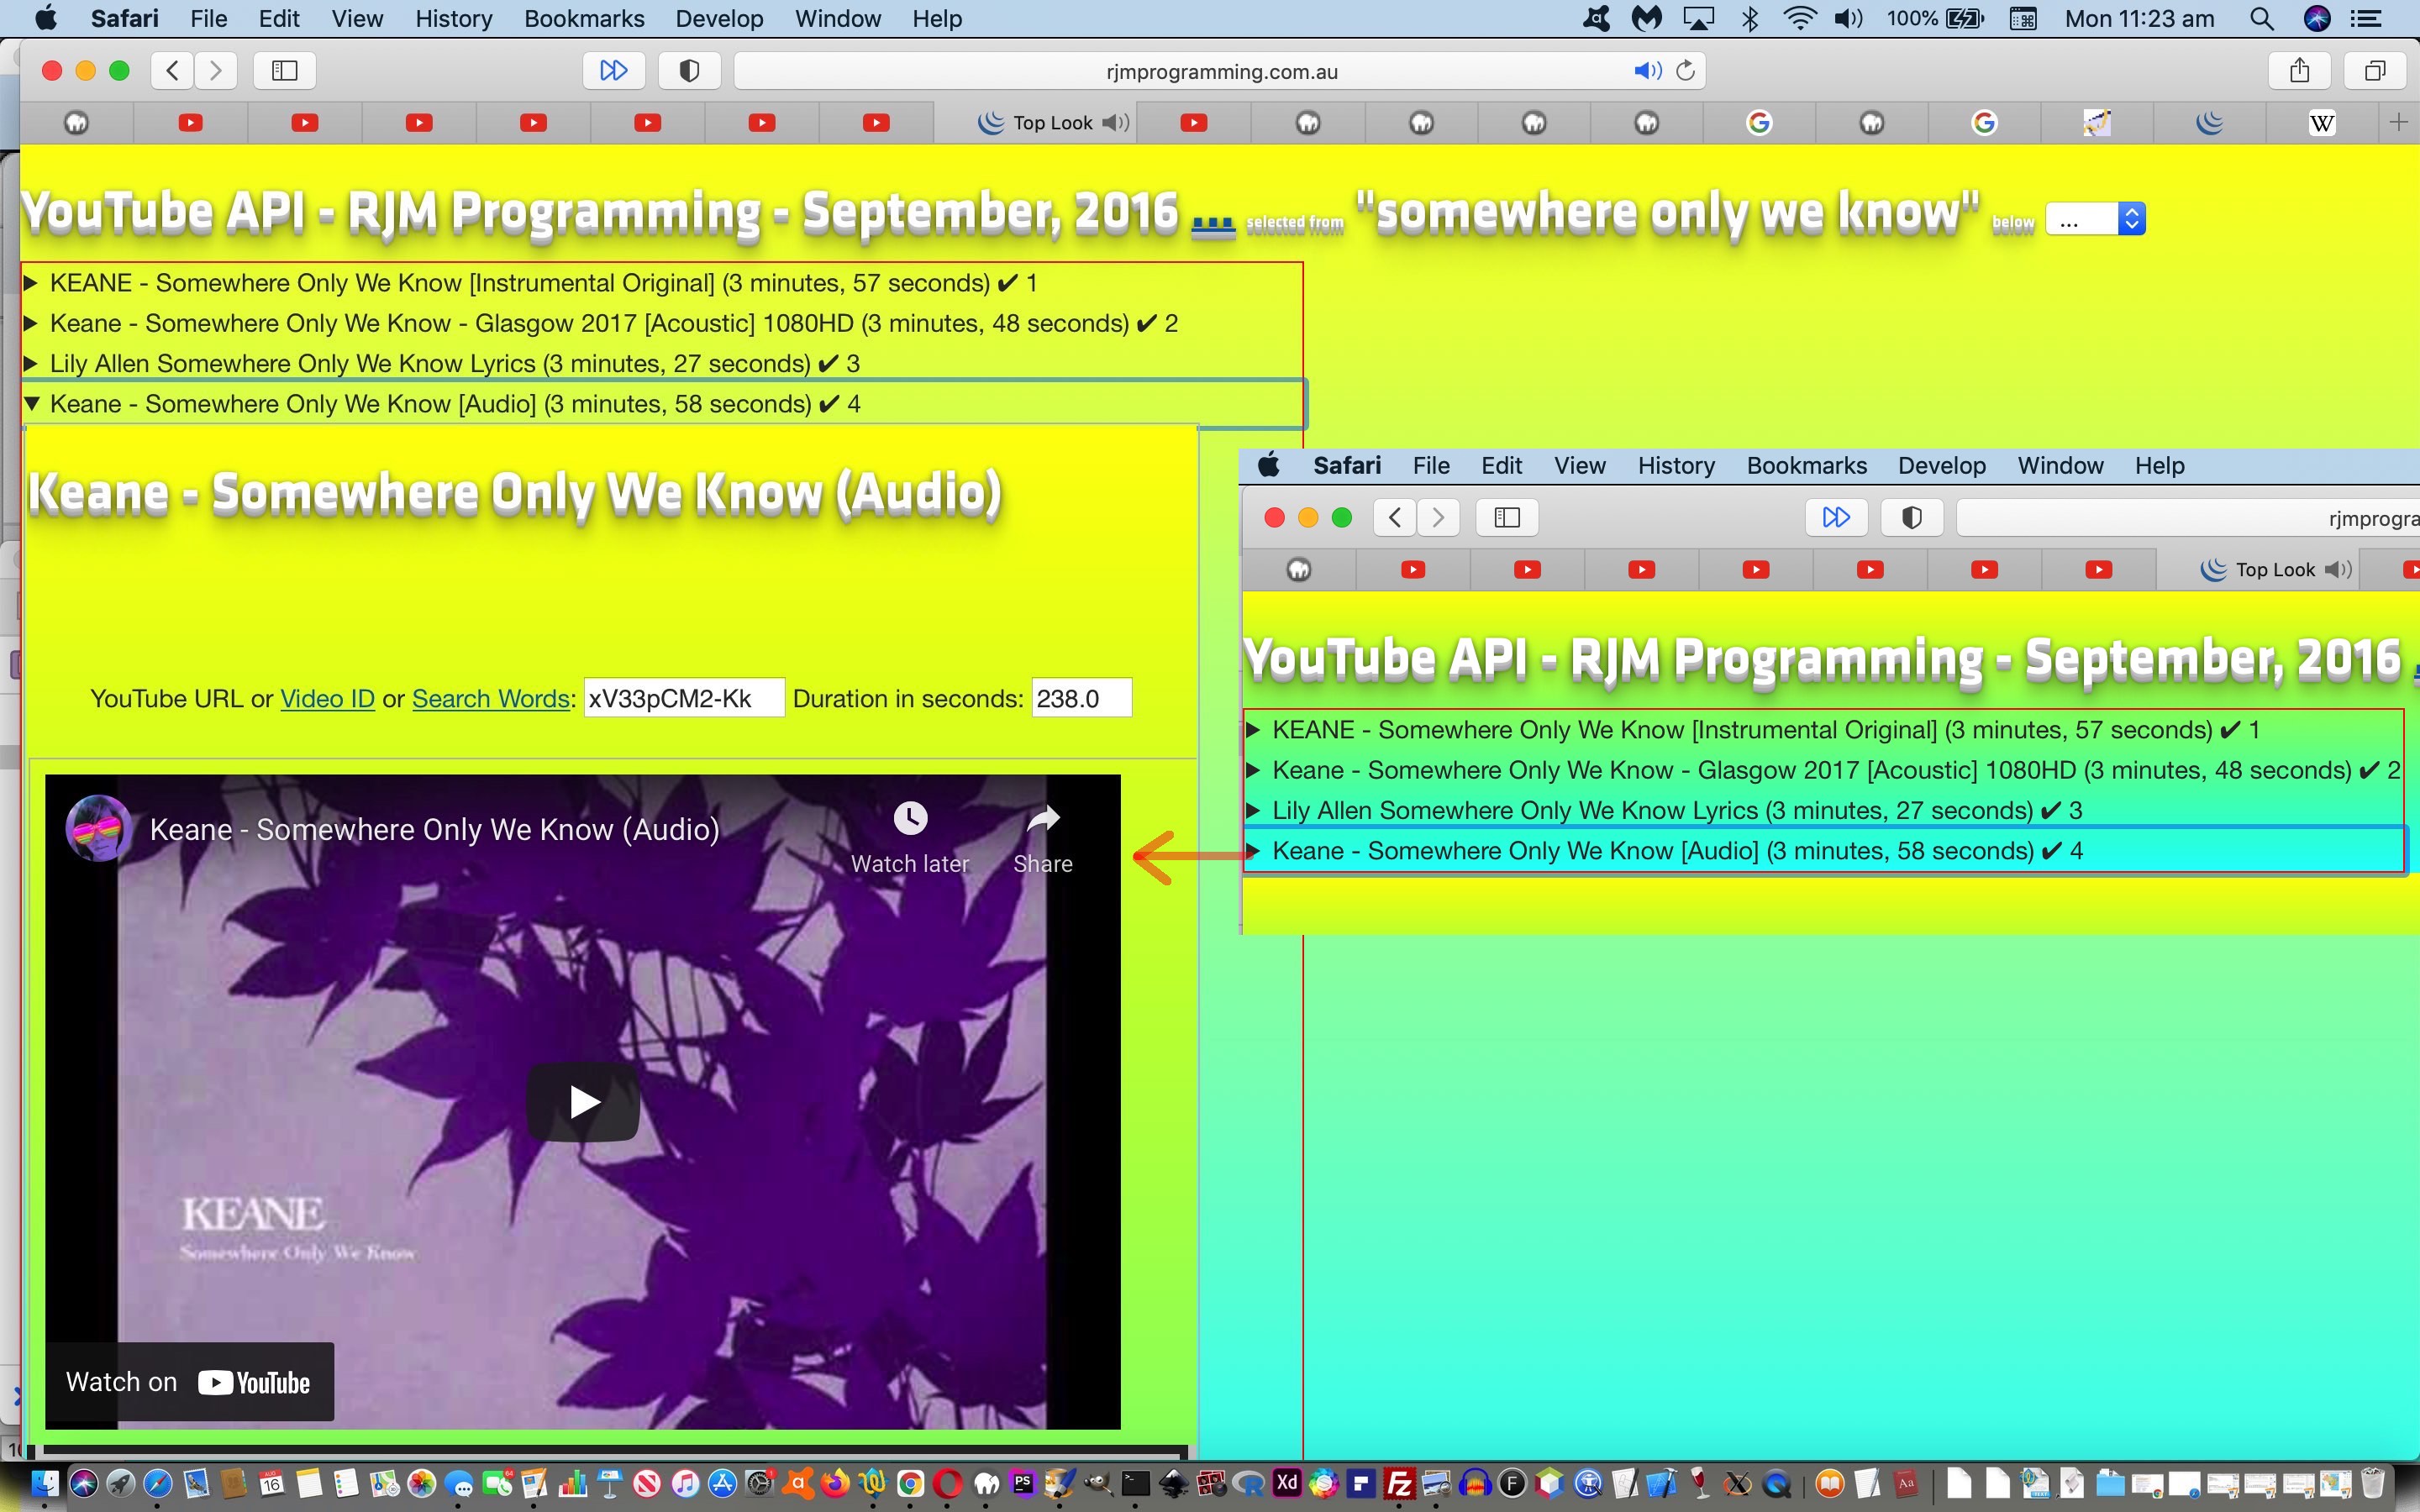Open Siri from the menu bar

point(2317,18)
